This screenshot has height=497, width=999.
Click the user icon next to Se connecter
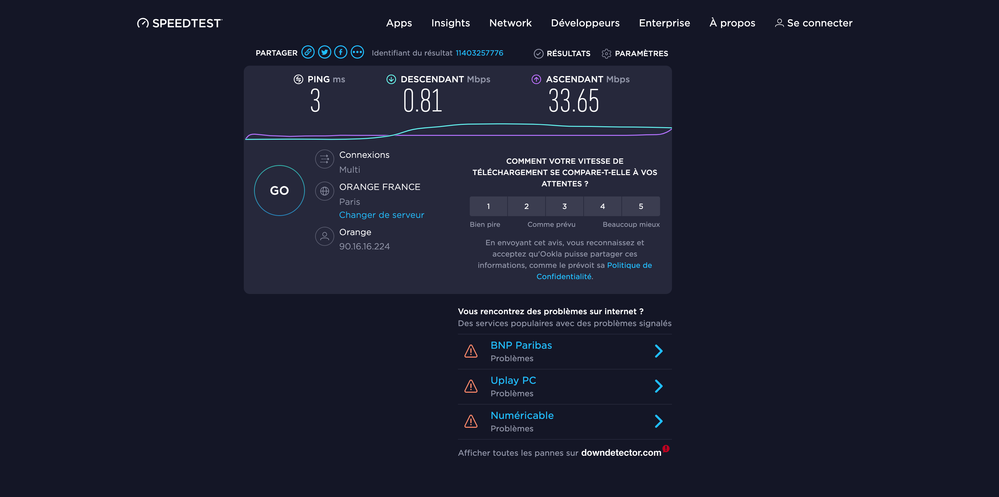coord(779,23)
